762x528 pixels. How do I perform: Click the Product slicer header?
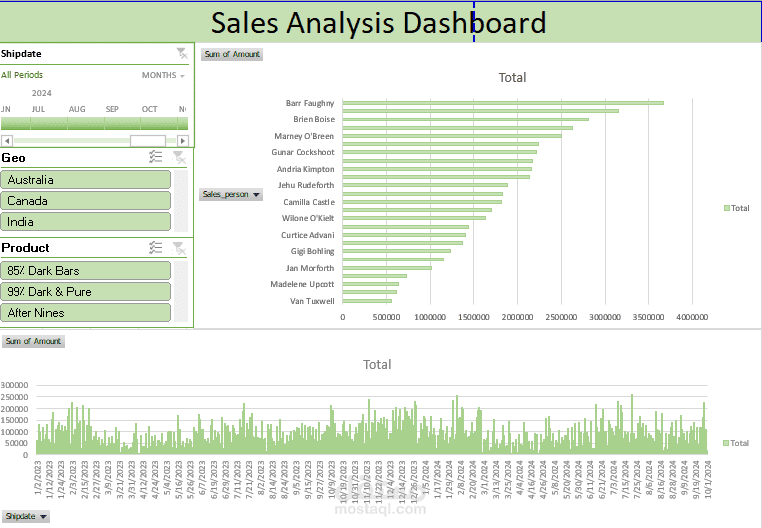coord(25,248)
